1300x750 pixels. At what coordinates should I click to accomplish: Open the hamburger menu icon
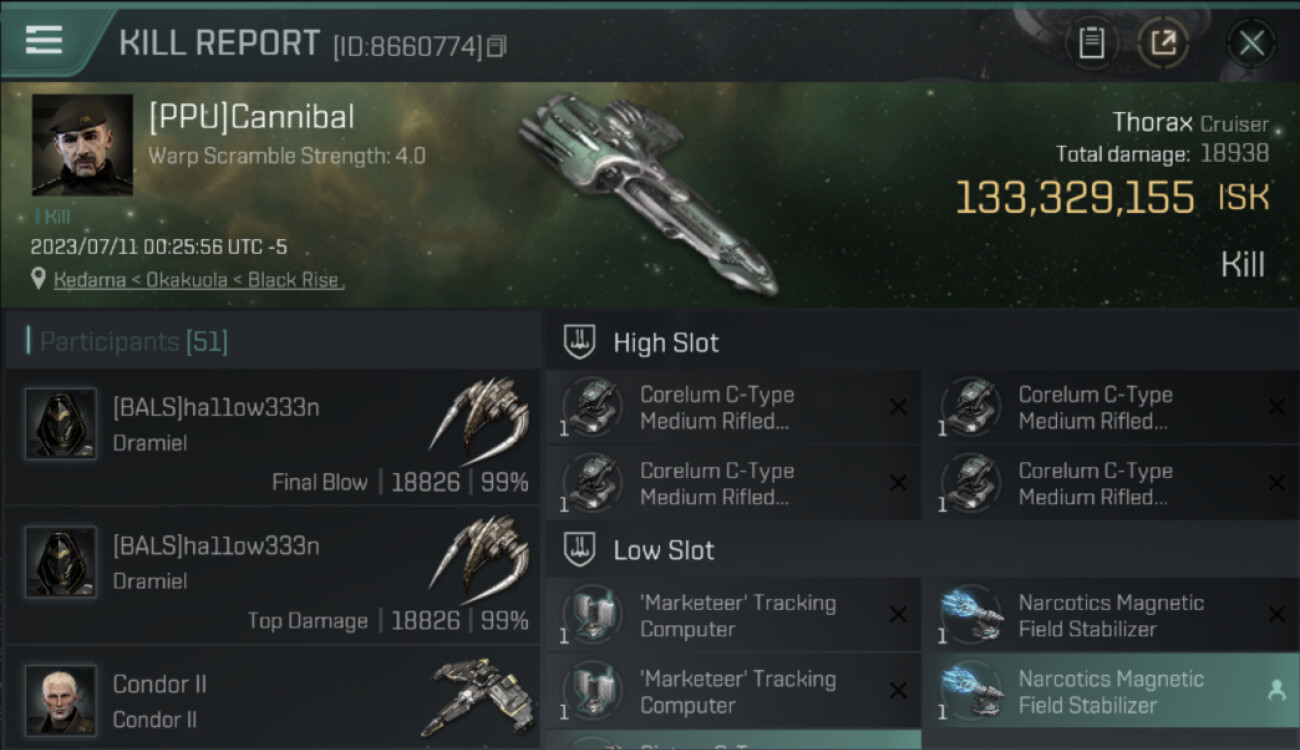pos(44,39)
